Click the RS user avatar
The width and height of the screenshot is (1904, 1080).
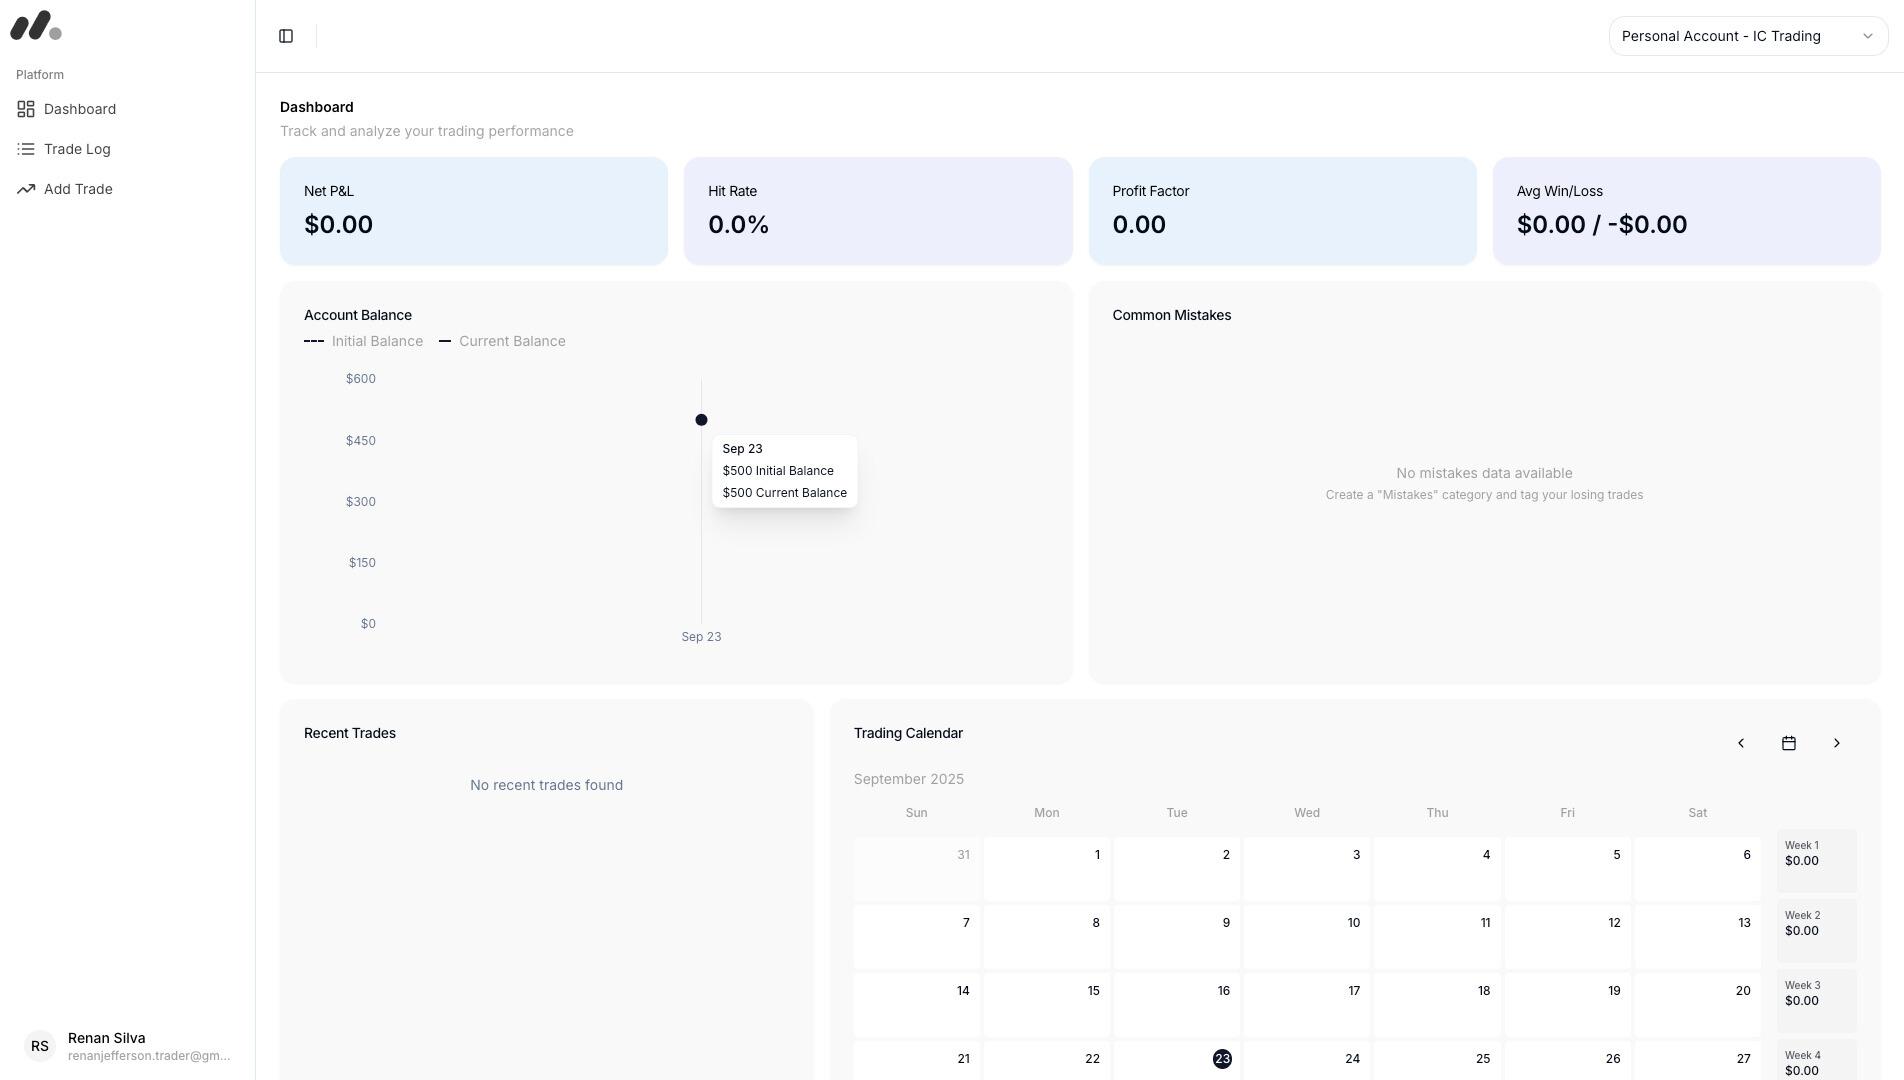(40, 1046)
